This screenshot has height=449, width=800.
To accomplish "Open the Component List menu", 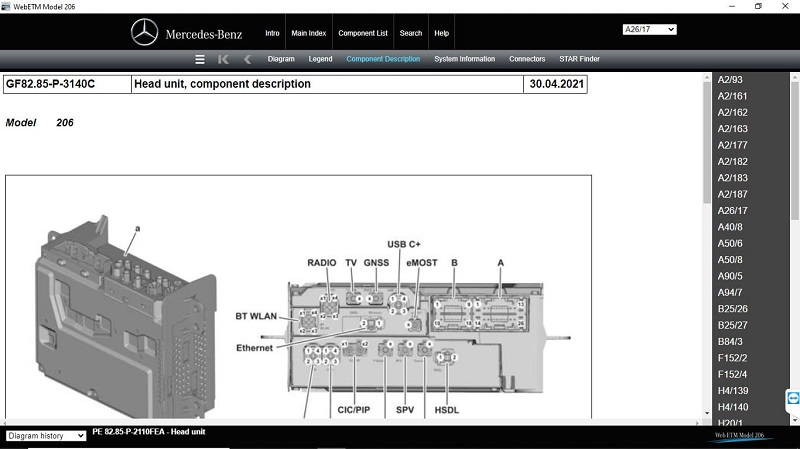I will pos(363,33).
